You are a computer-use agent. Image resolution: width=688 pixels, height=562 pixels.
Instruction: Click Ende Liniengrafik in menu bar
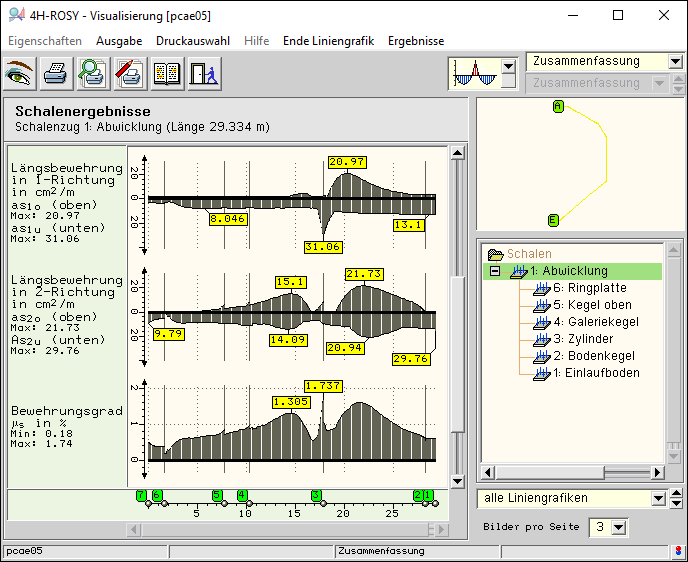coord(328,41)
